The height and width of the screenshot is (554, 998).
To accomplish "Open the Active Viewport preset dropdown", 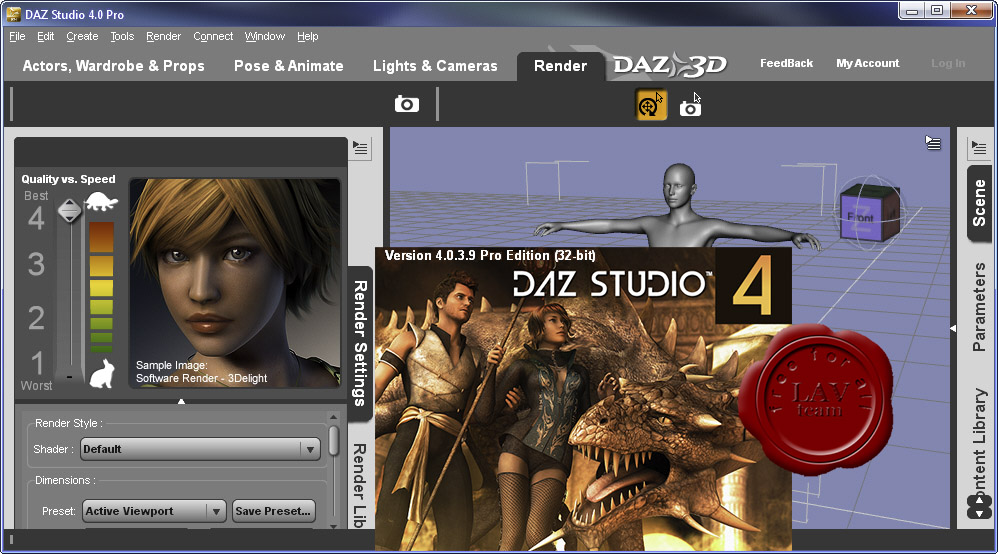I will click(154, 511).
